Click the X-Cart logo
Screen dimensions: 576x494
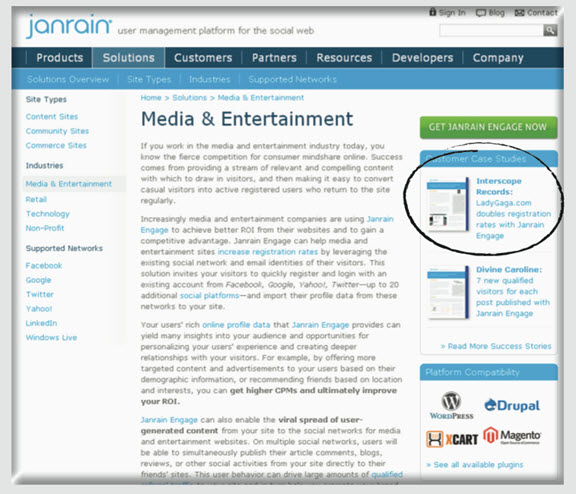click(452, 439)
